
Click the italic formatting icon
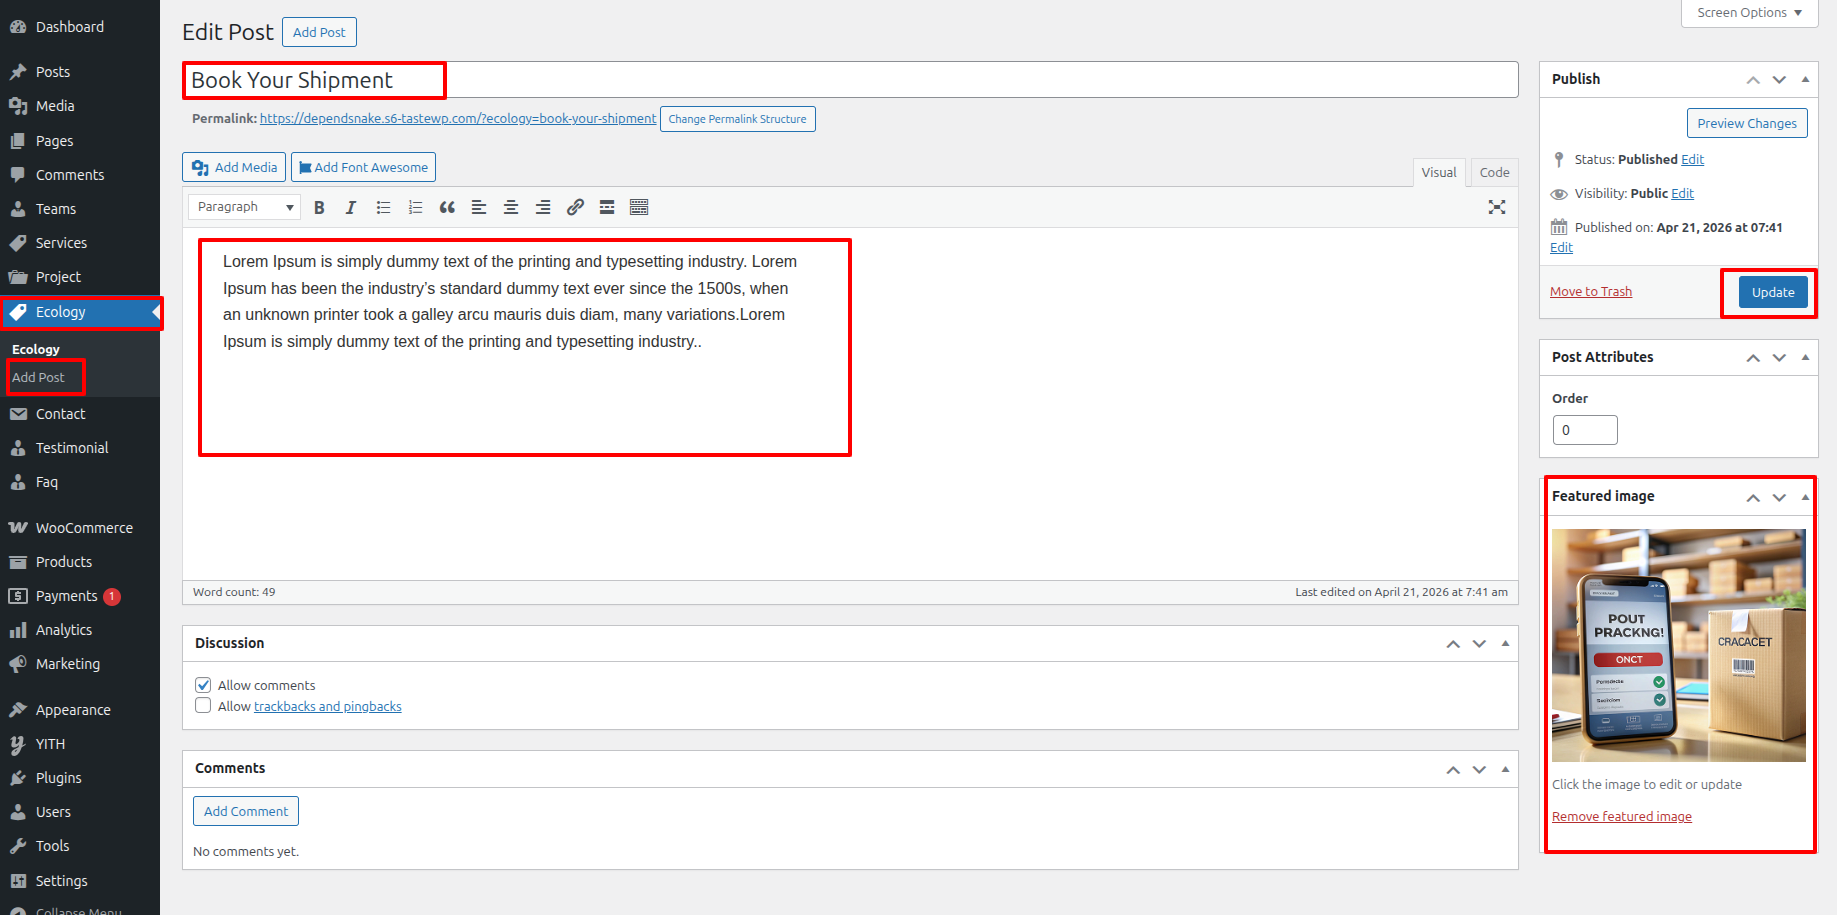tap(351, 207)
